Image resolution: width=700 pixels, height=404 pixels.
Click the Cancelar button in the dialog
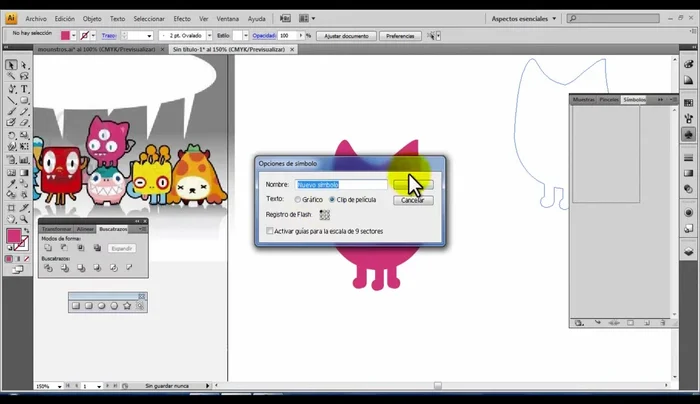pyautogui.click(x=413, y=200)
